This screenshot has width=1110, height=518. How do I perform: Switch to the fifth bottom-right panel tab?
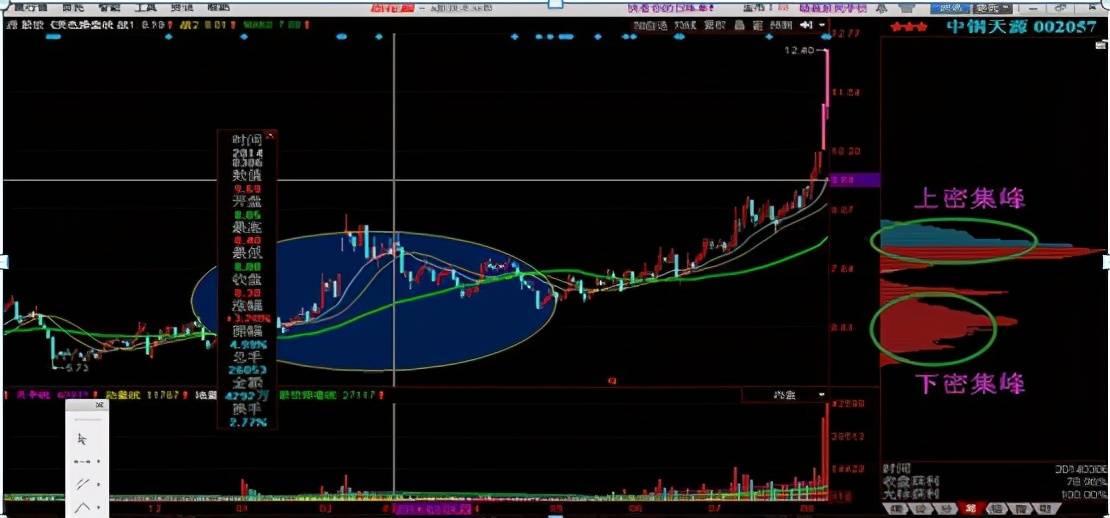click(x=995, y=509)
